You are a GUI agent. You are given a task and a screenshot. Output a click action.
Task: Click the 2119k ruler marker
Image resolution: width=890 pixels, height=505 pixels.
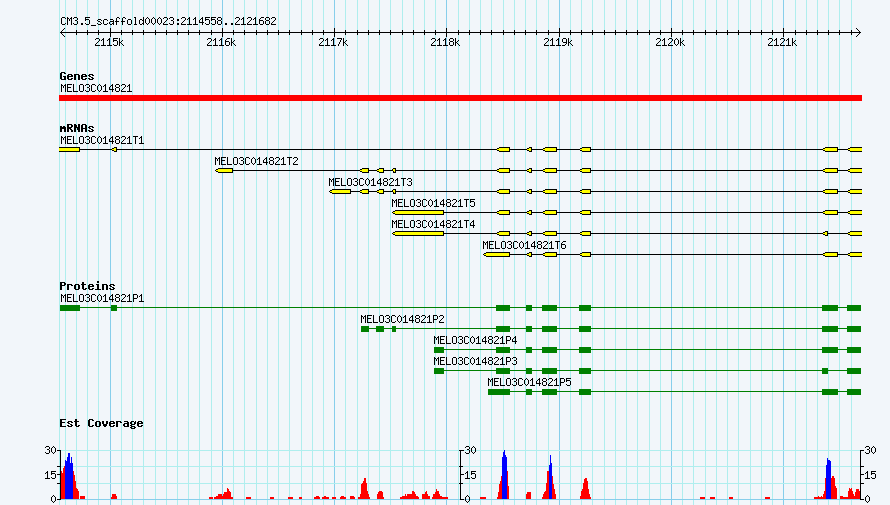point(558,43)
